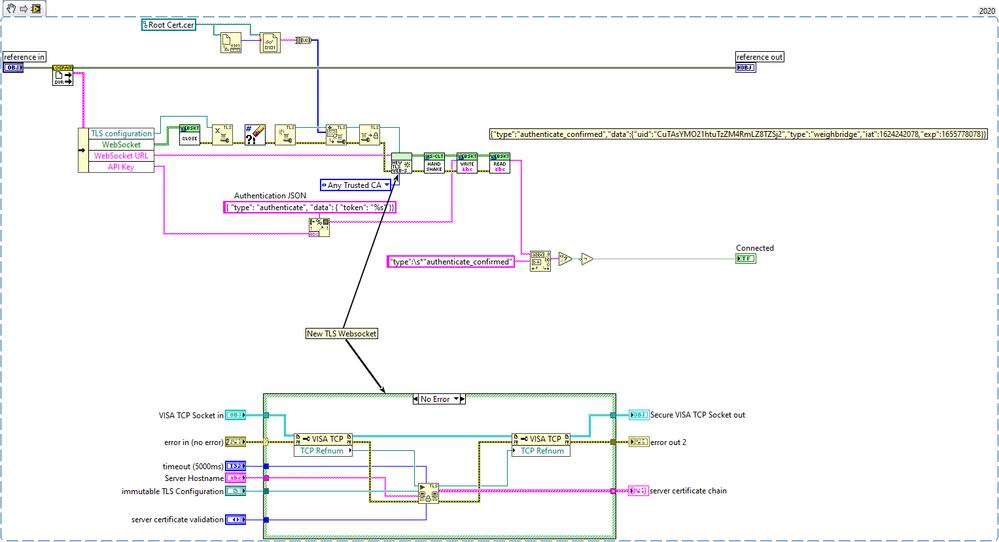
Task: Select the API Key element
Action: click(x=121, y=167)
